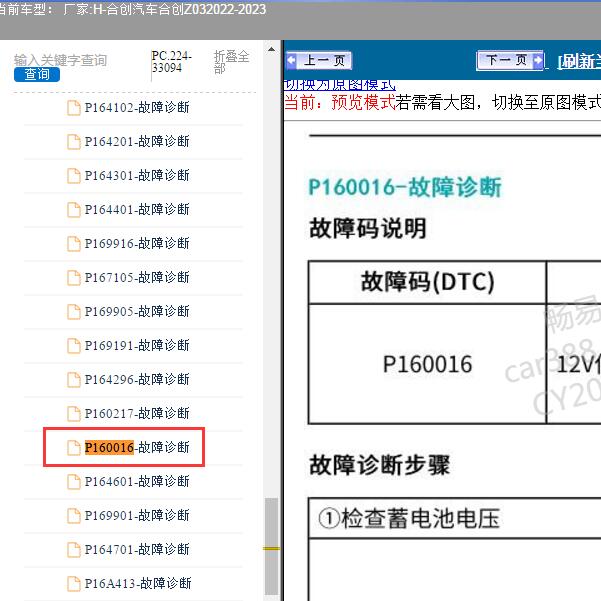Click the PC.224-33094 label

pyautogui.click(x=171, y=62)
